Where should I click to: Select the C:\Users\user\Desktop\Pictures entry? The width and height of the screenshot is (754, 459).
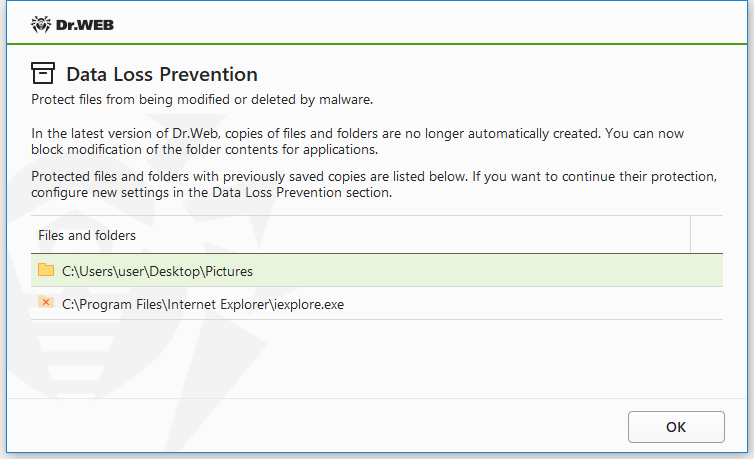point(377,271)
